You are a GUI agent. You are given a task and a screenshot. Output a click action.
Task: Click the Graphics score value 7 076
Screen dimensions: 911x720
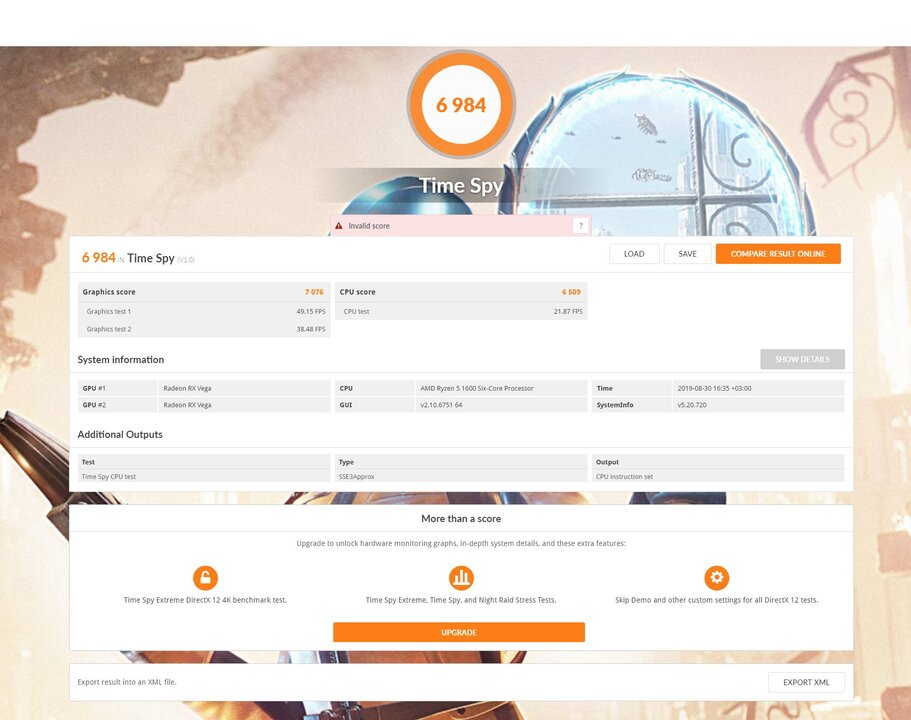314,292
